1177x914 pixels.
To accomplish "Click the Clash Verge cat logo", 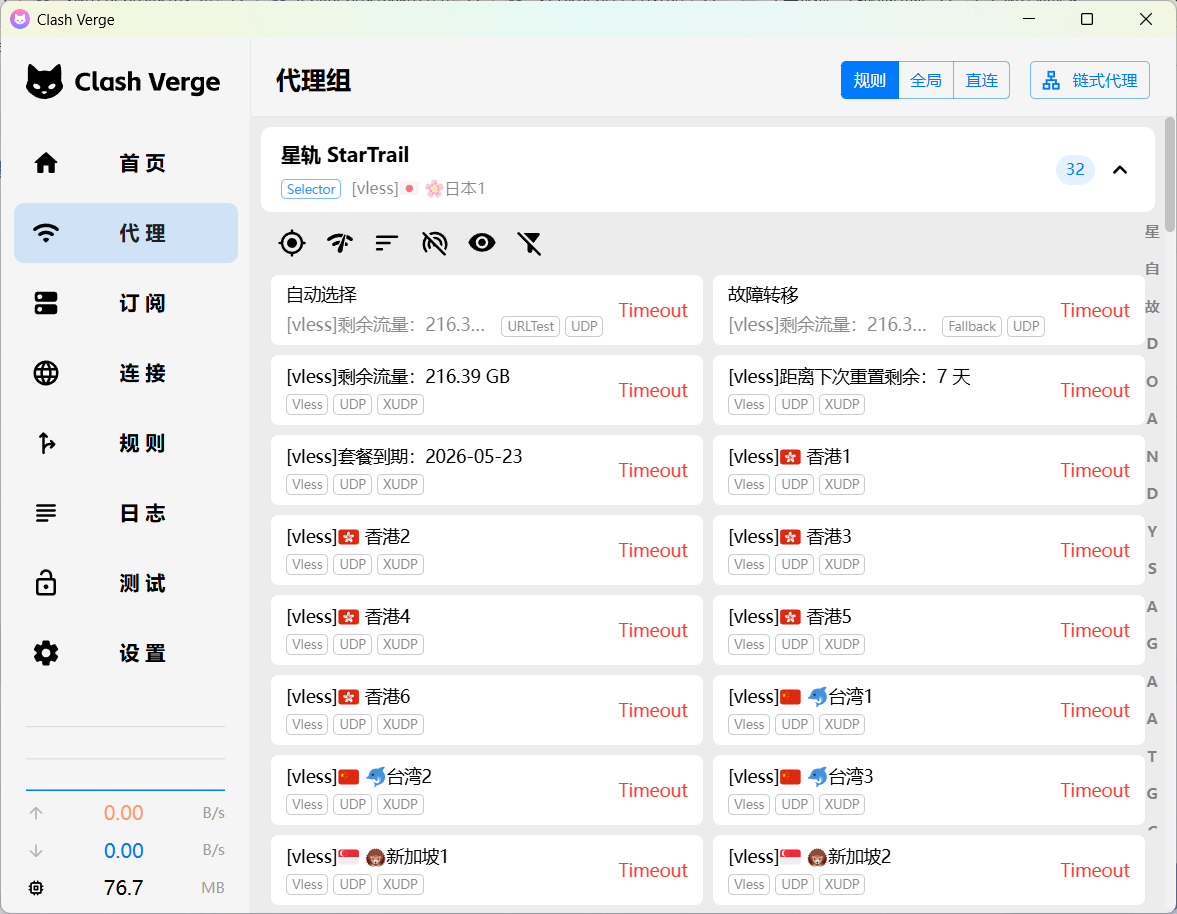I will pyautogui.click(x=44, y=82).
